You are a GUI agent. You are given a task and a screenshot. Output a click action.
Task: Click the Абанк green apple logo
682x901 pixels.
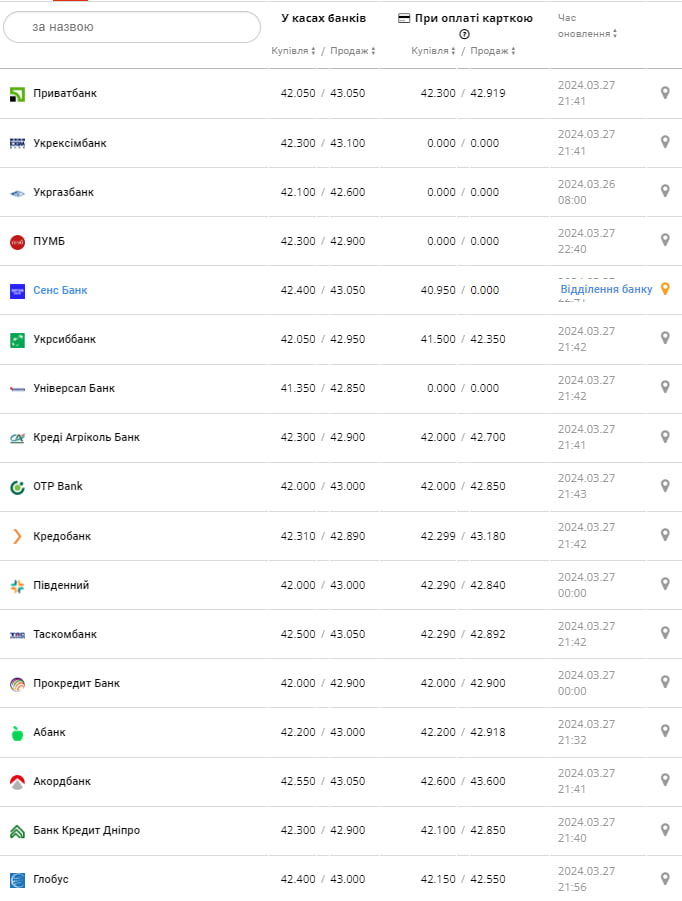click(x=17, y=732)
